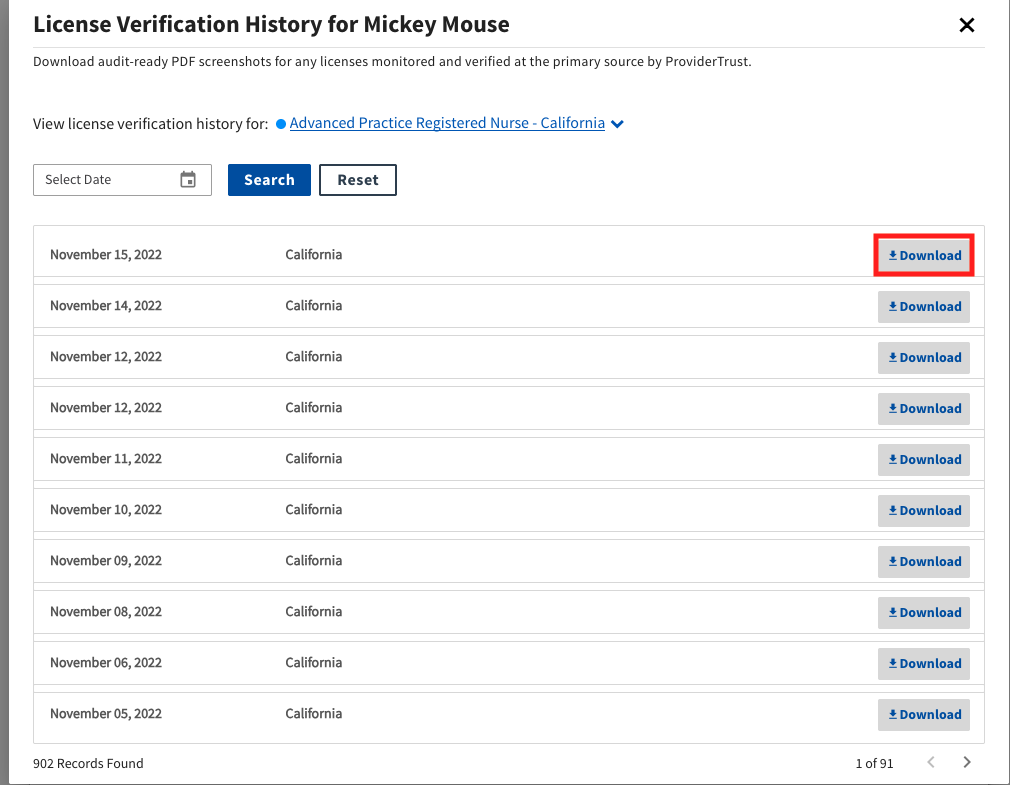The width and height of the screenshot is (1010, 785).
Task: Go to next page of records
Action: 966,763
